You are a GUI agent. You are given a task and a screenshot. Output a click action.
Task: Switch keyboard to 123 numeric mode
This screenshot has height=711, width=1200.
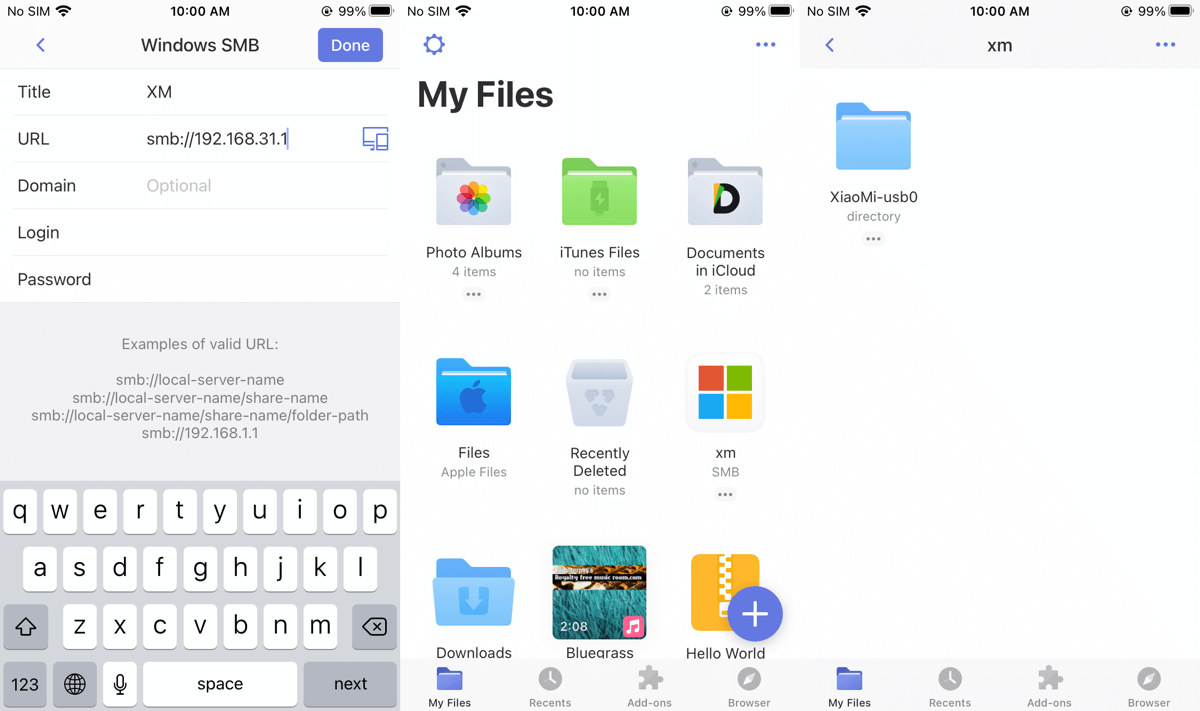[x=25, y=684]
